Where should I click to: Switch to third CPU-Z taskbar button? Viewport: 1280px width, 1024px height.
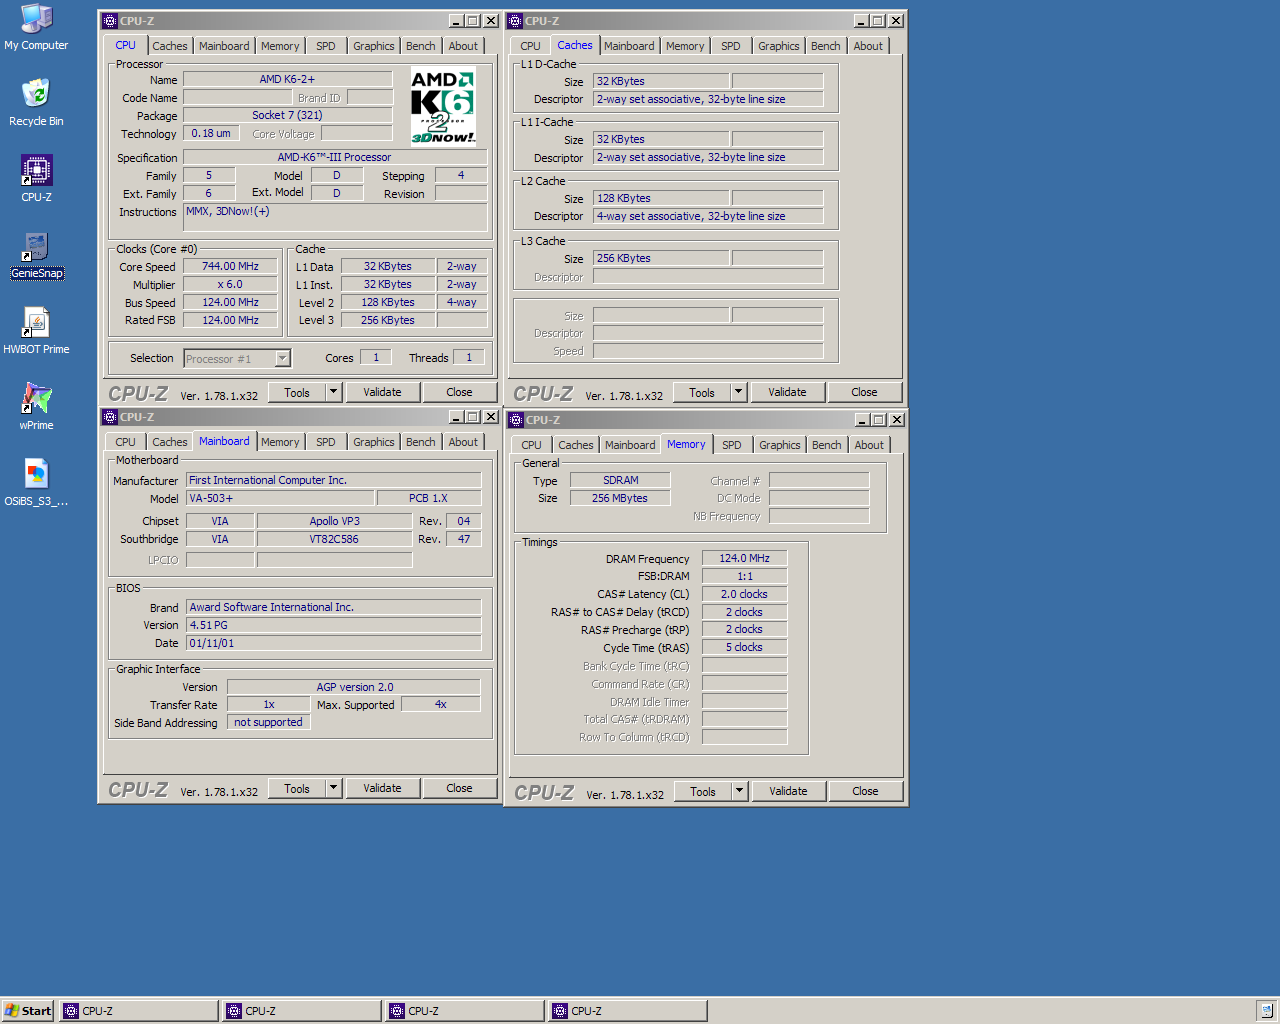464,1011
